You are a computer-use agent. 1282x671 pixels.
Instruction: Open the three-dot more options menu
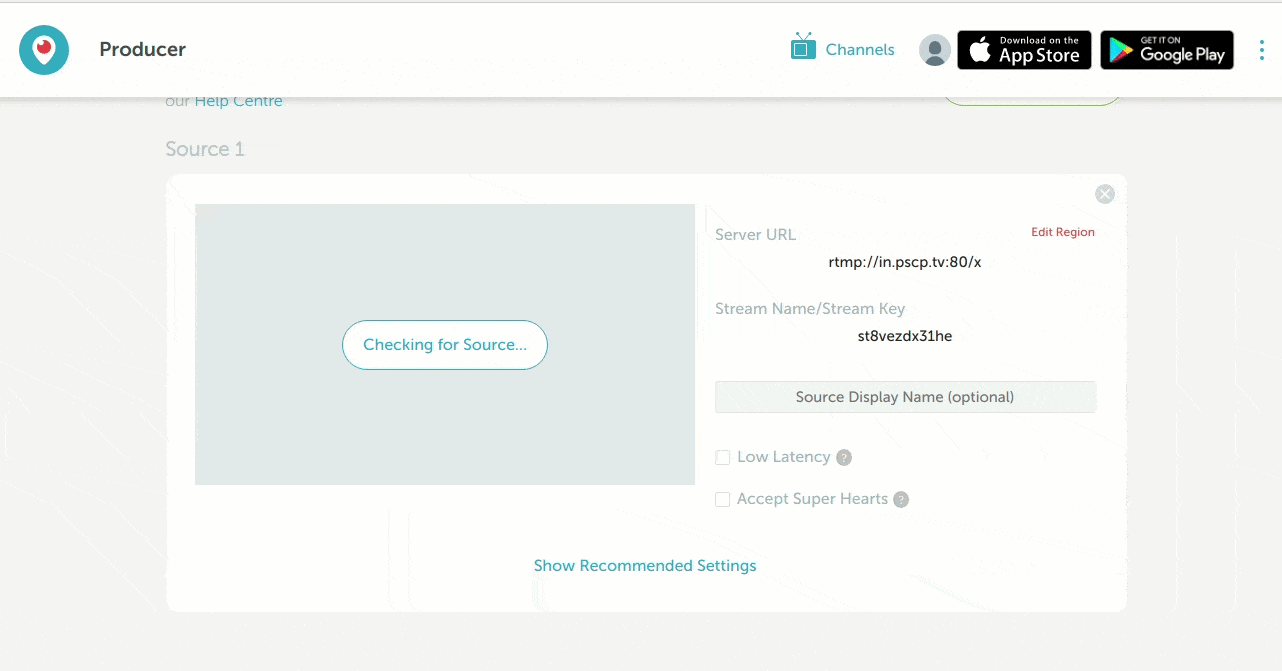coord(1262,50)
